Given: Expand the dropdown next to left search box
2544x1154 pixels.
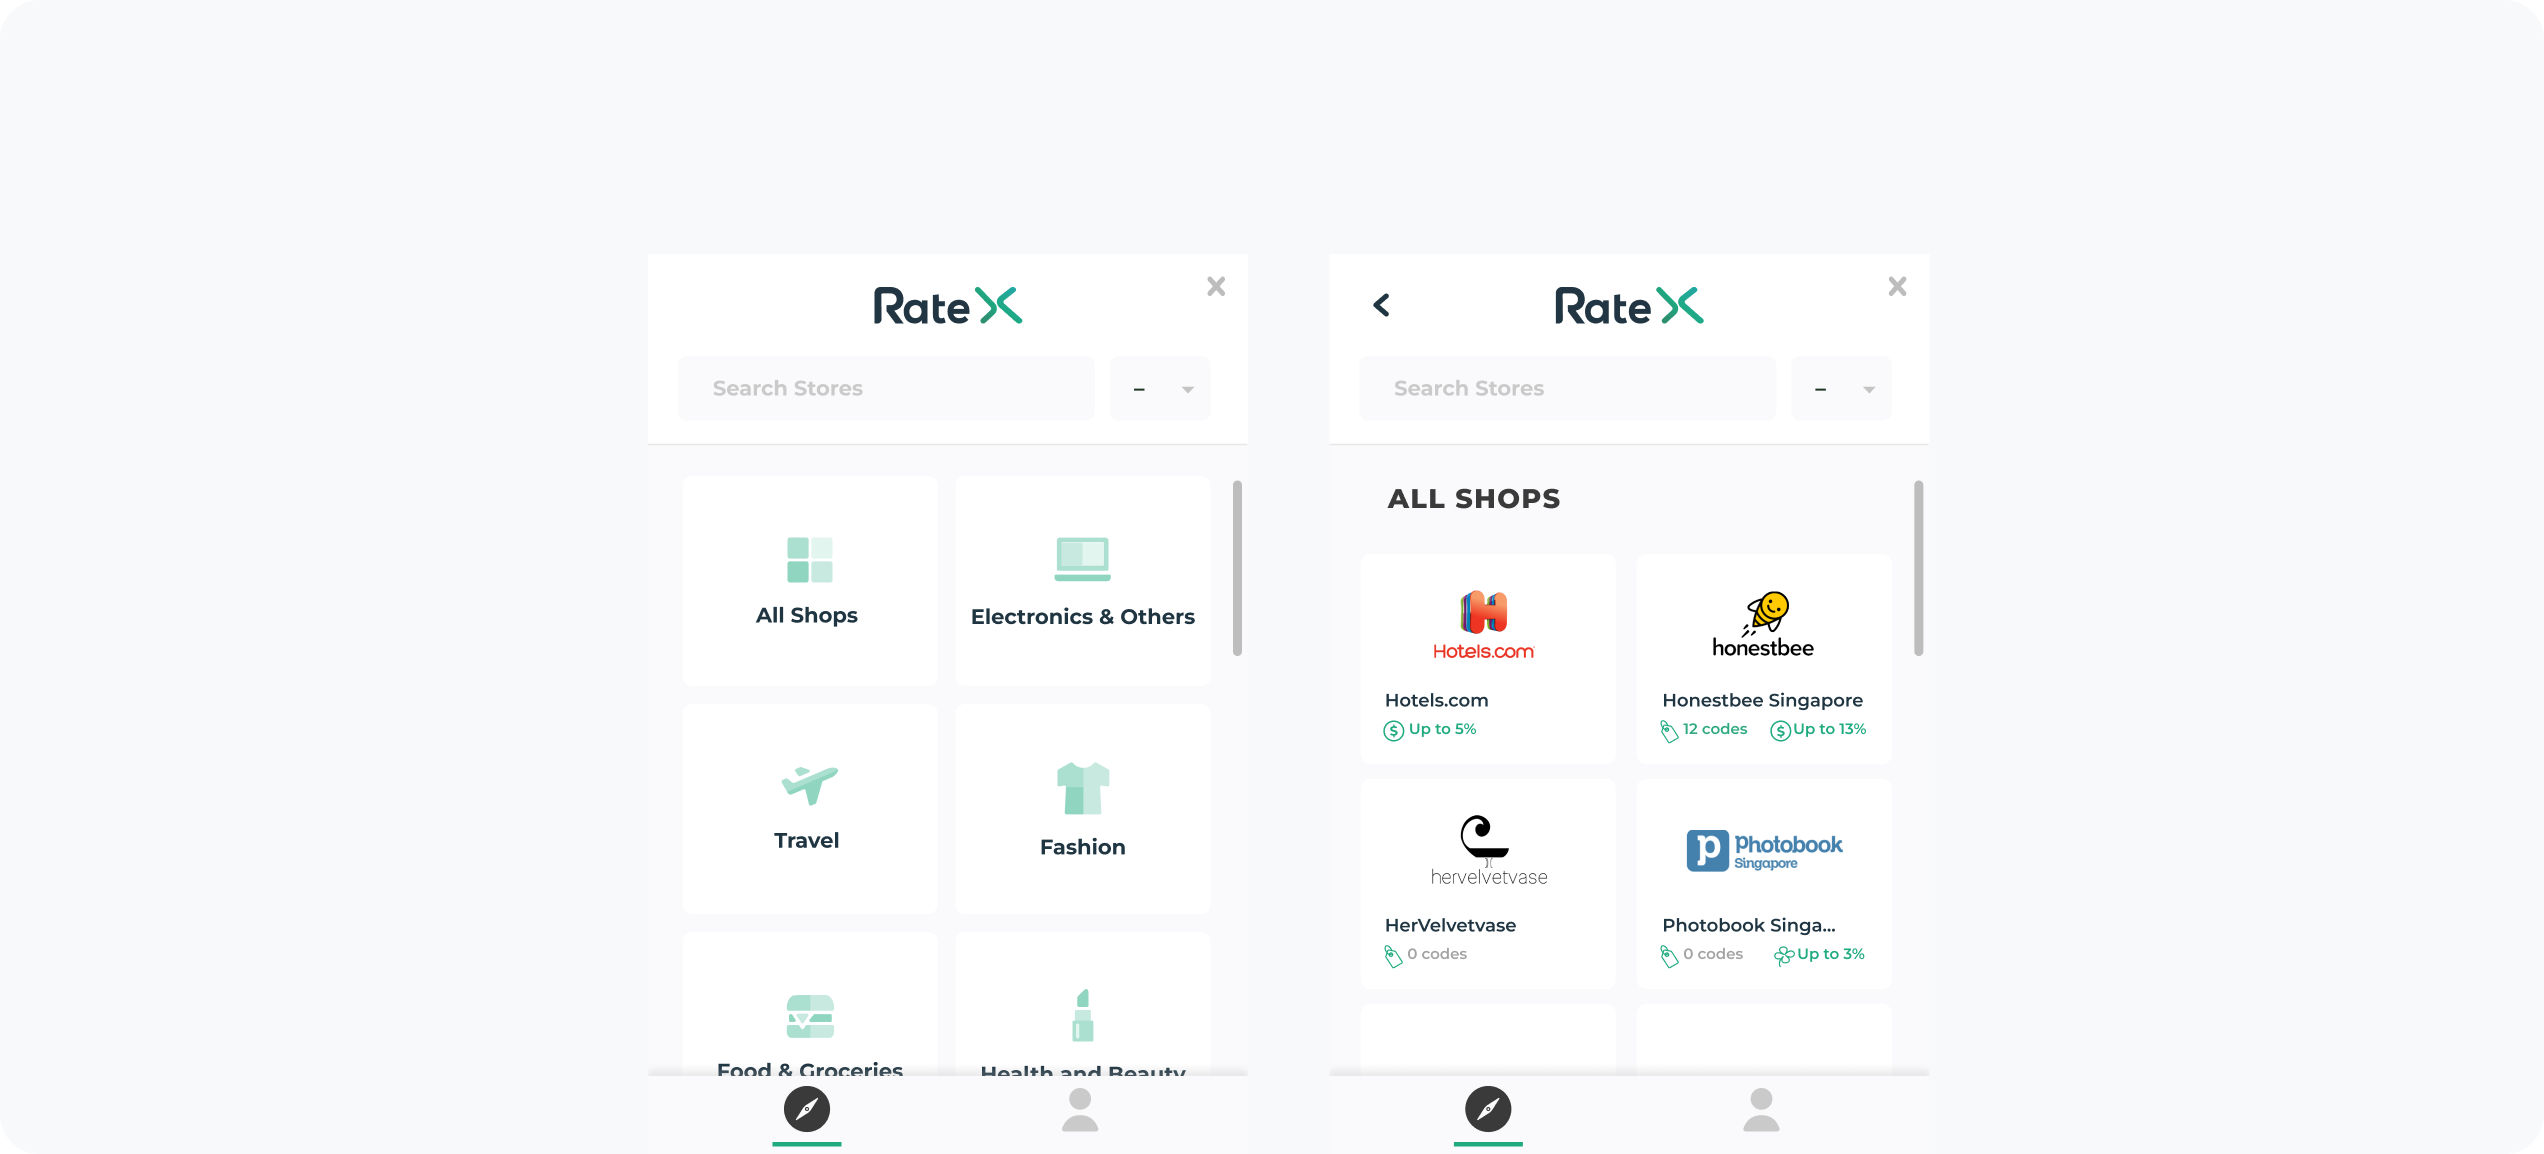Looking at the screenshot, I should click(1161, 389).
